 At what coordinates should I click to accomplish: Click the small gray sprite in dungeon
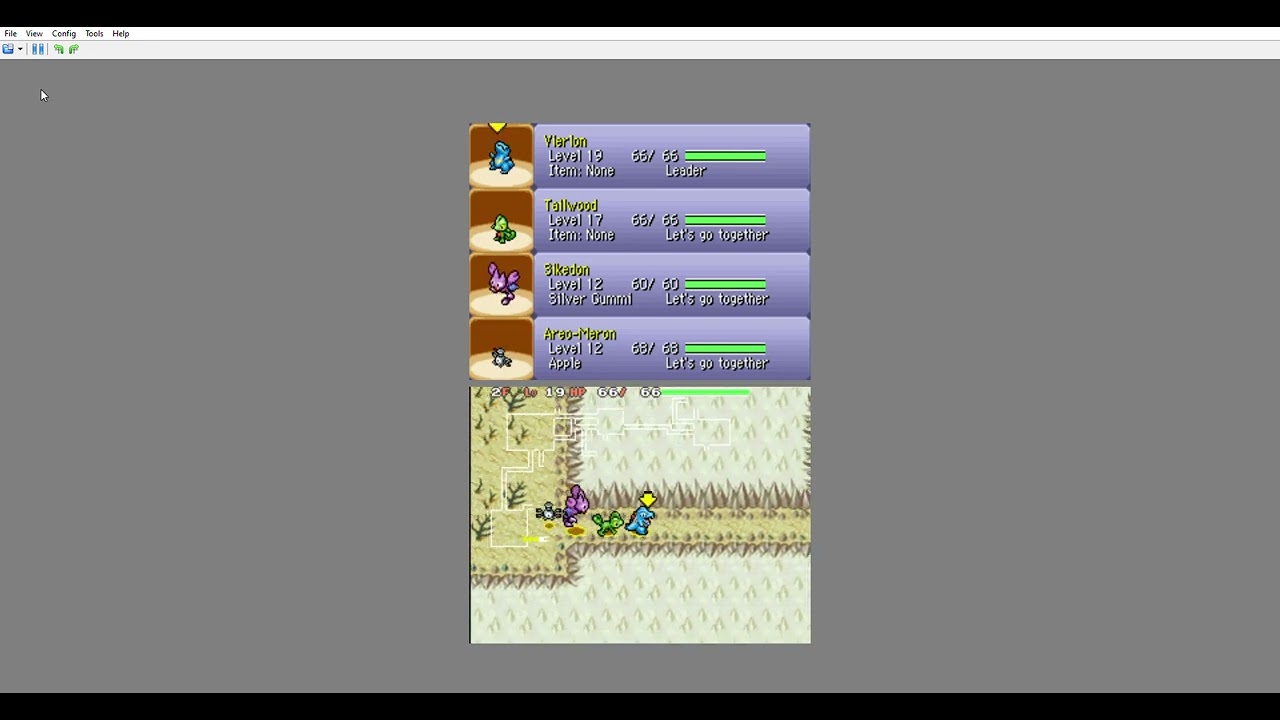548,513
